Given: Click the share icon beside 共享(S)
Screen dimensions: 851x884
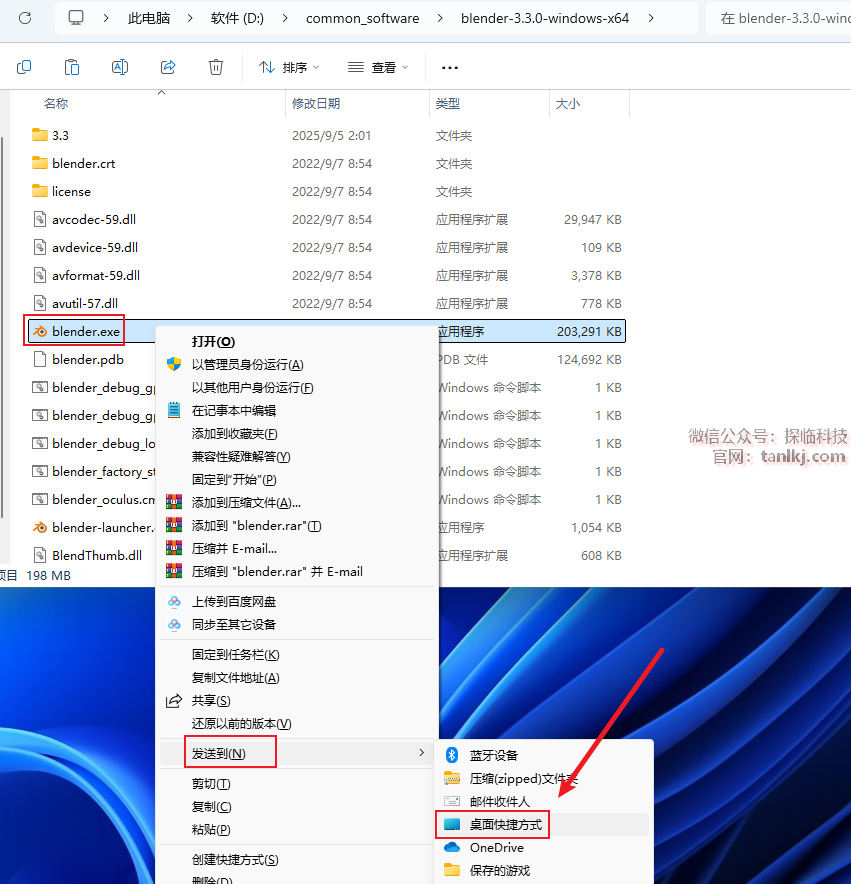Looking at the screenshot, I should click(x=174, y=701).
